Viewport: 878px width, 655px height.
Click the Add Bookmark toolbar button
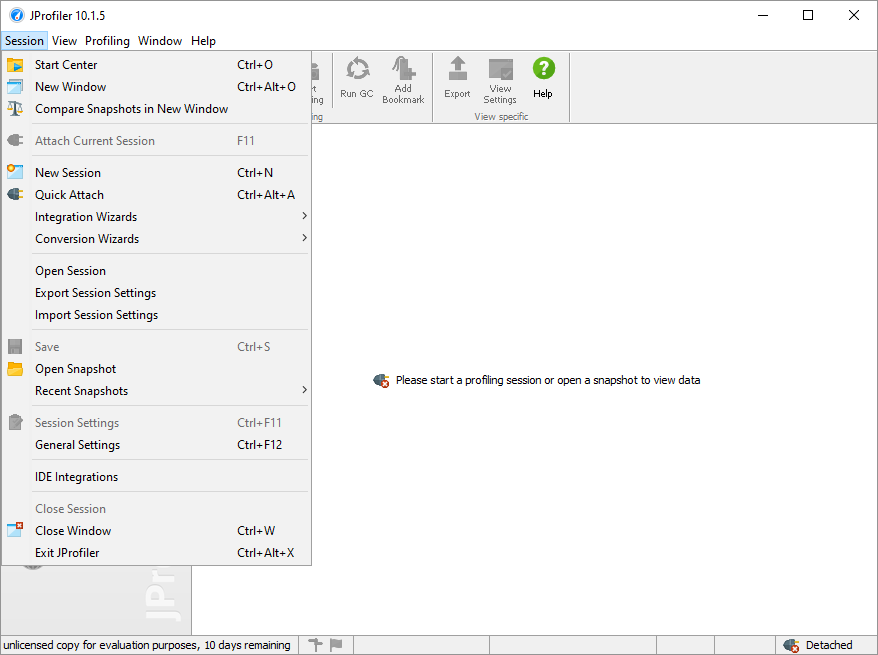(403, 80)
